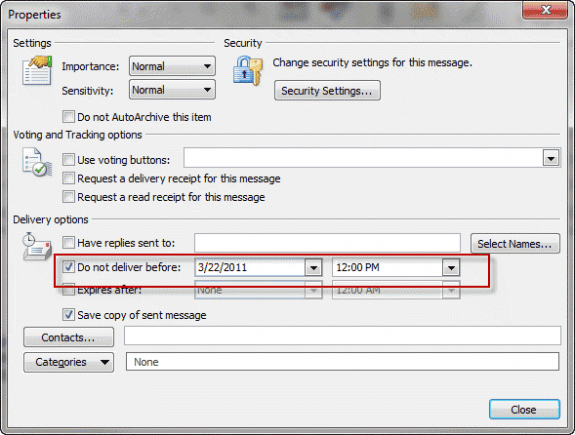Click the Contacts text field
Image resolution: width=575 pixels, height=435 pixels.
click(342, 336)
